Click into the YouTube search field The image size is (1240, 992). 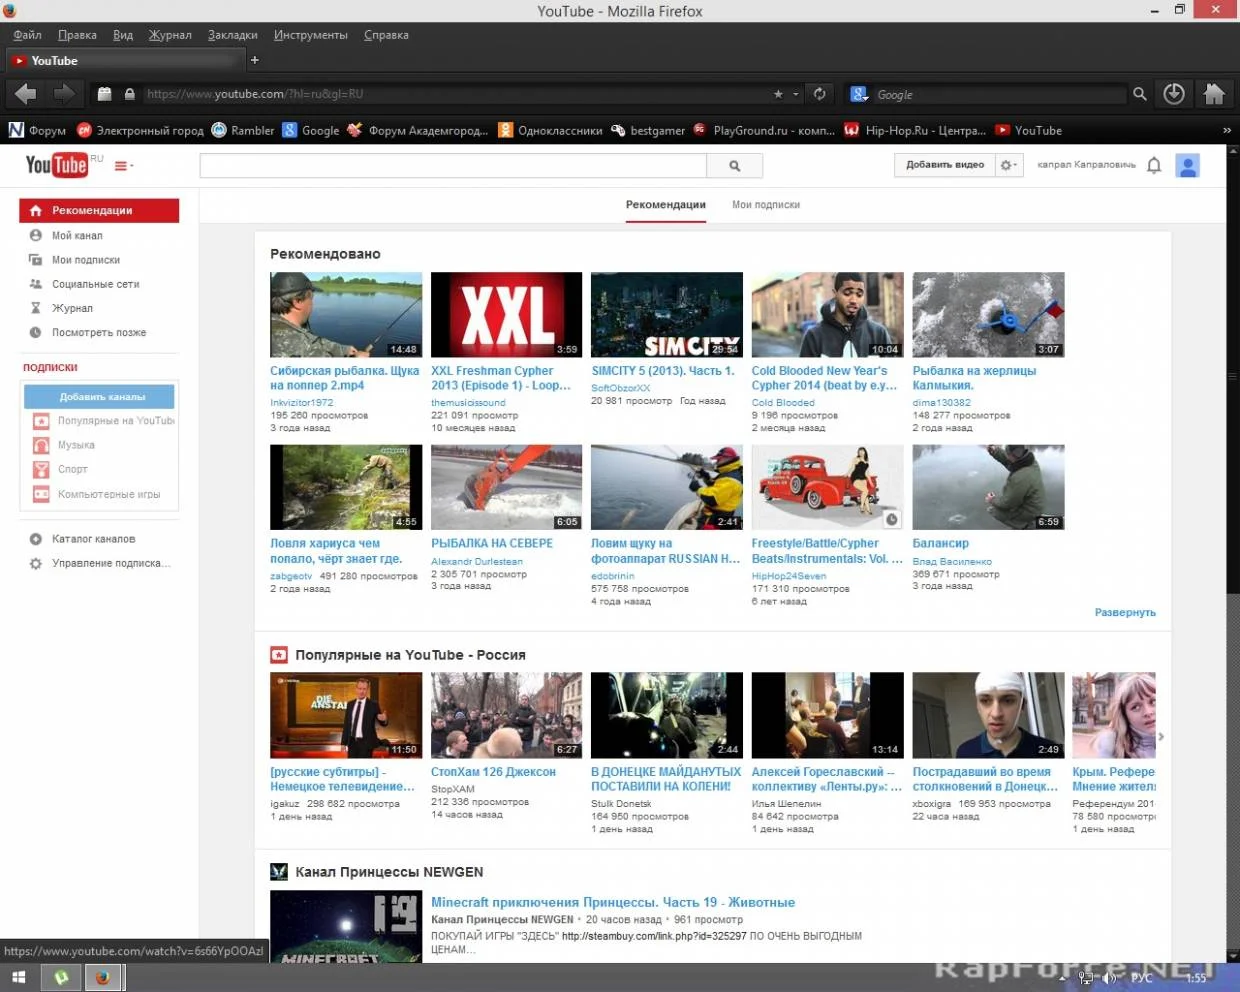click(x=453, y=166)
